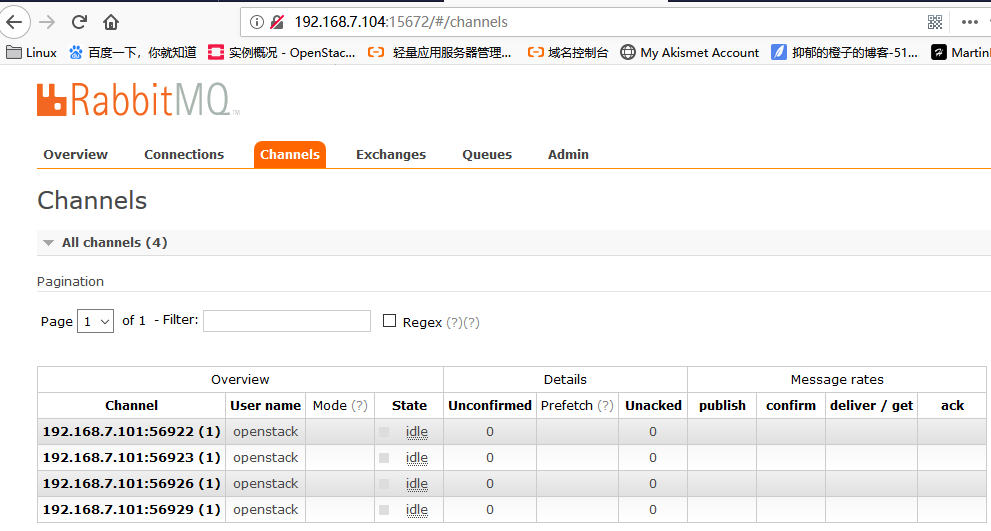991x531 pixels.
Task: Open the Exchanges tab
Action: click(391, 155)
